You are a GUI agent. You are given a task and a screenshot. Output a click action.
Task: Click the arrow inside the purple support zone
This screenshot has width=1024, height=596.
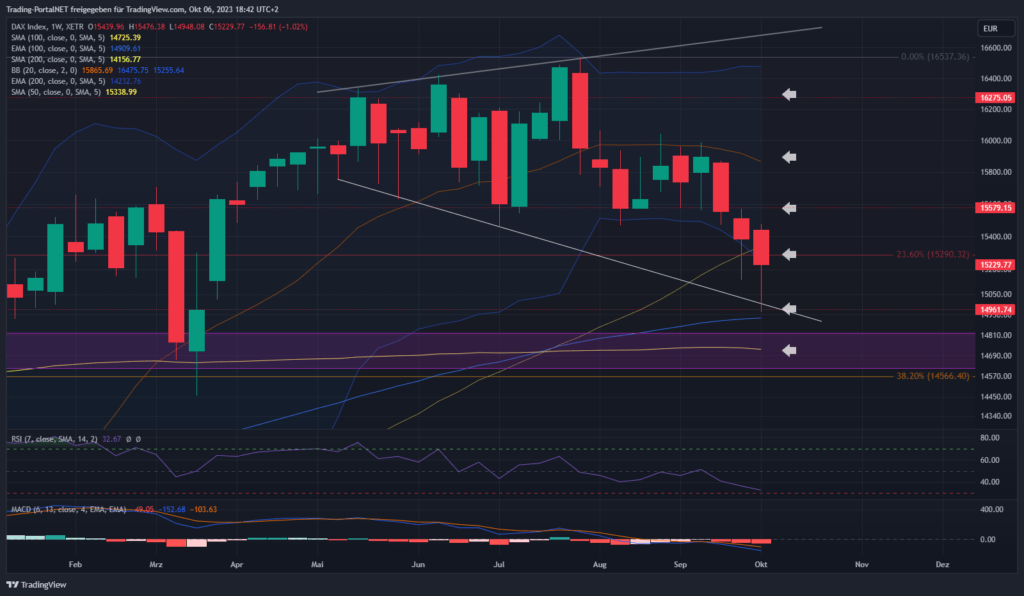789,350
